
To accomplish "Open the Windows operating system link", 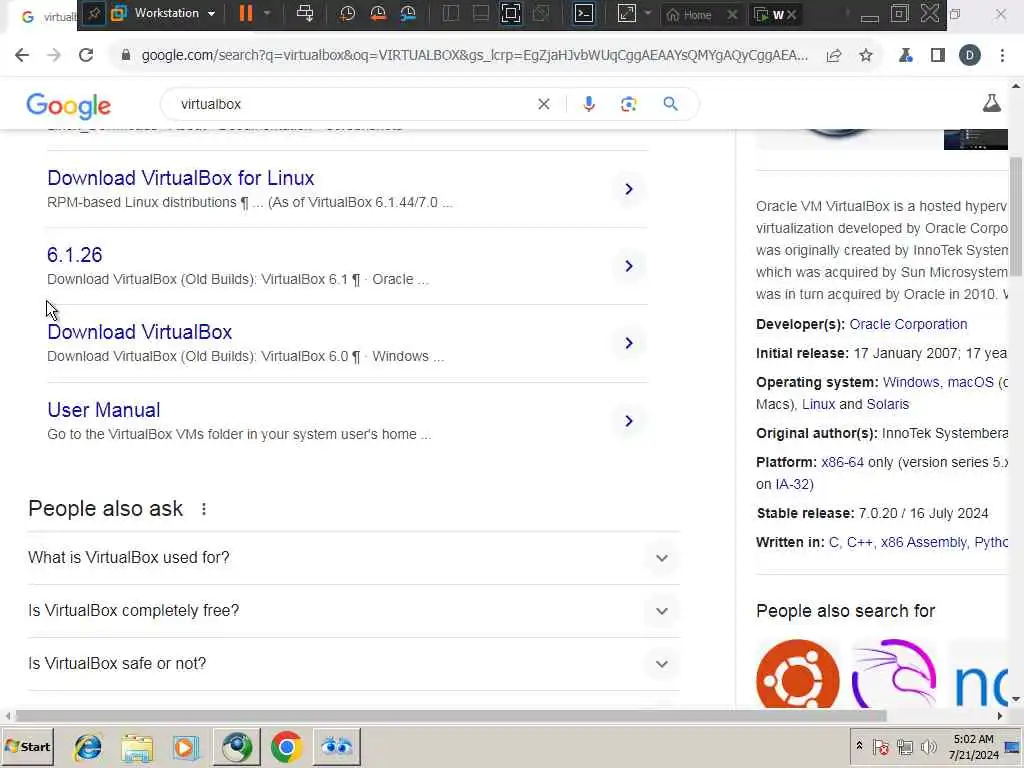I will [910, 382].
